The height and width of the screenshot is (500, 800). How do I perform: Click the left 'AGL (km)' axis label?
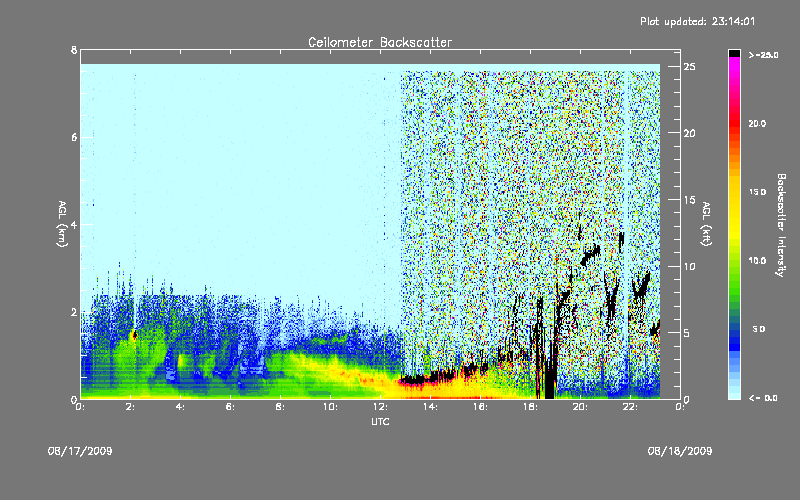click(x=62, y=224)
